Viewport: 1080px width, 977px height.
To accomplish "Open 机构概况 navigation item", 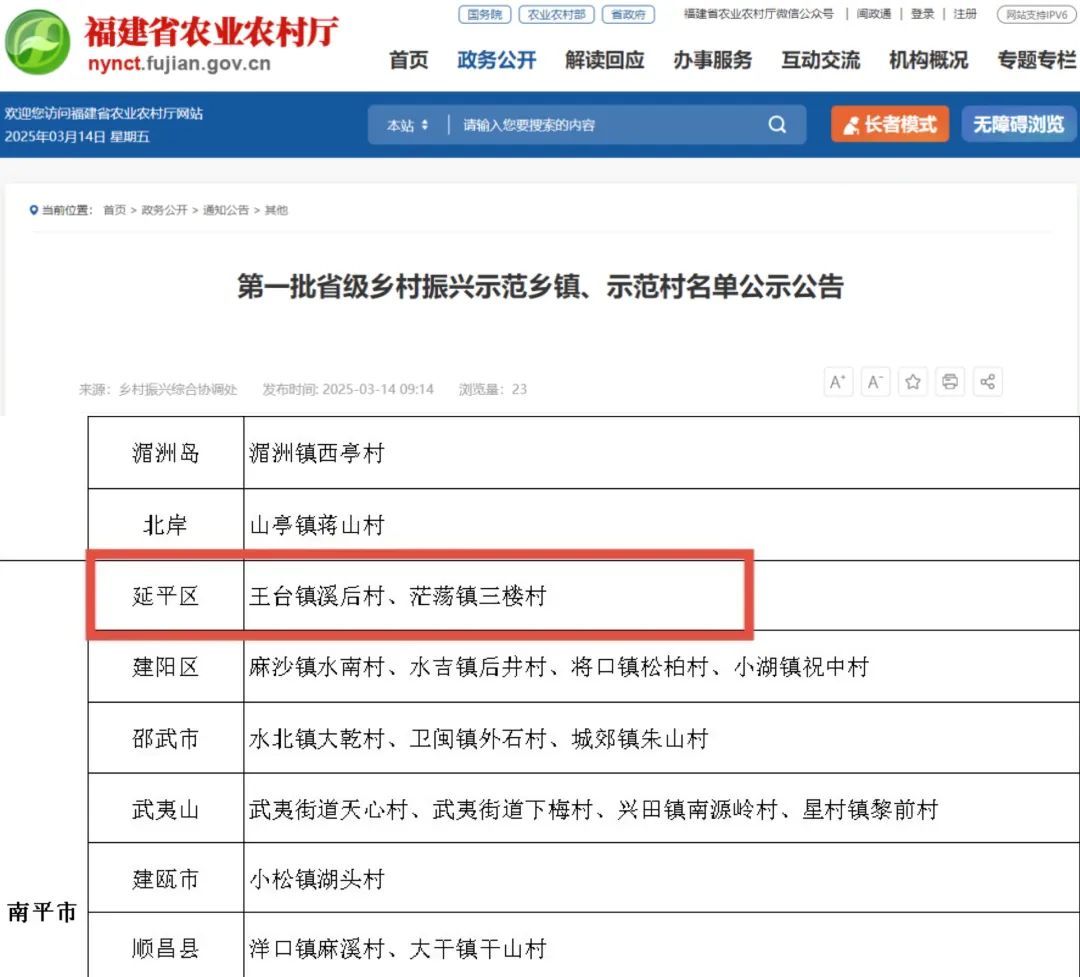I will point(928,60).
